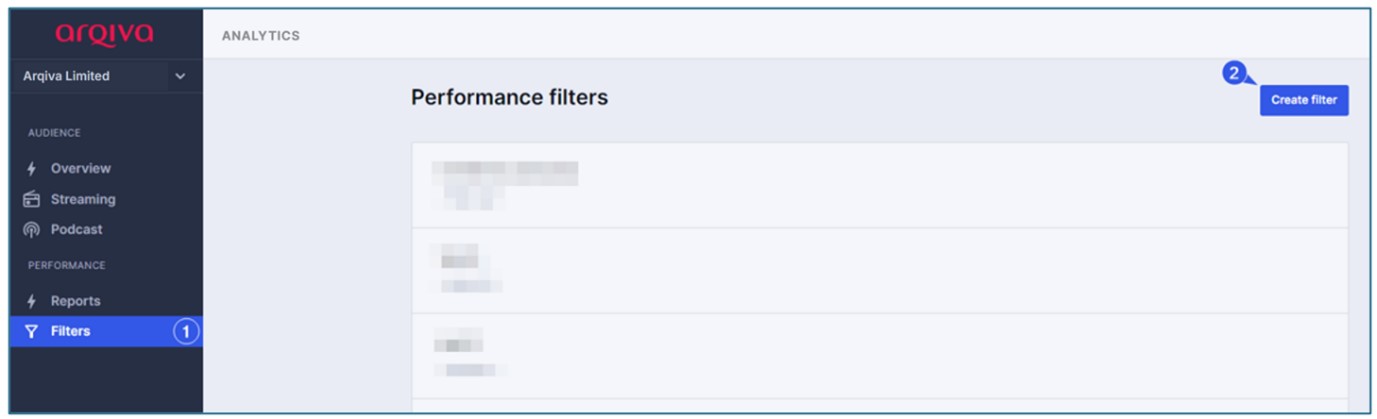Click the numbered badge 2 marker
Viewport: 1377px width, 419px height.
(1234, 74)
